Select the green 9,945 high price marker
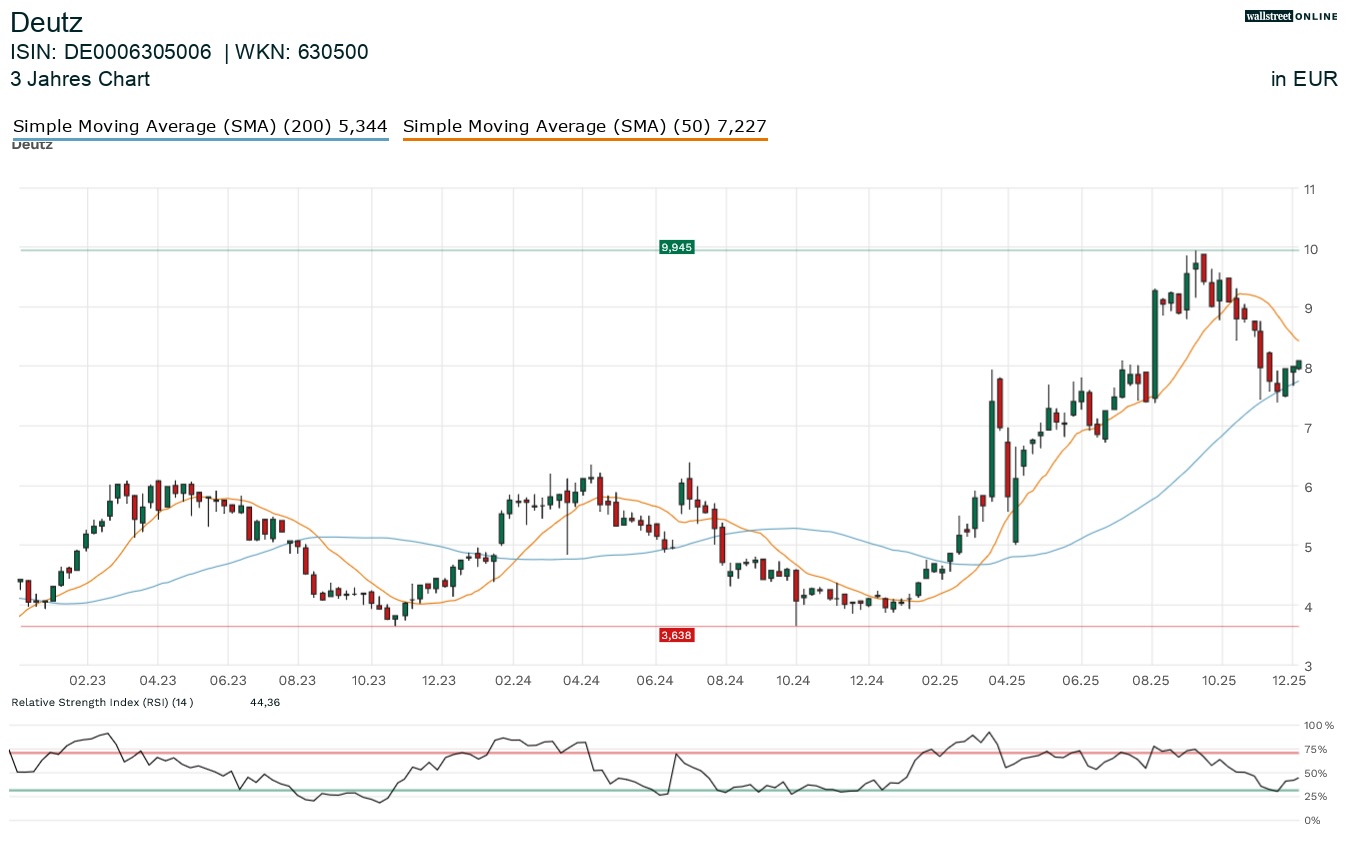This screenshot has width=1349, height=848. pos(677,247)
